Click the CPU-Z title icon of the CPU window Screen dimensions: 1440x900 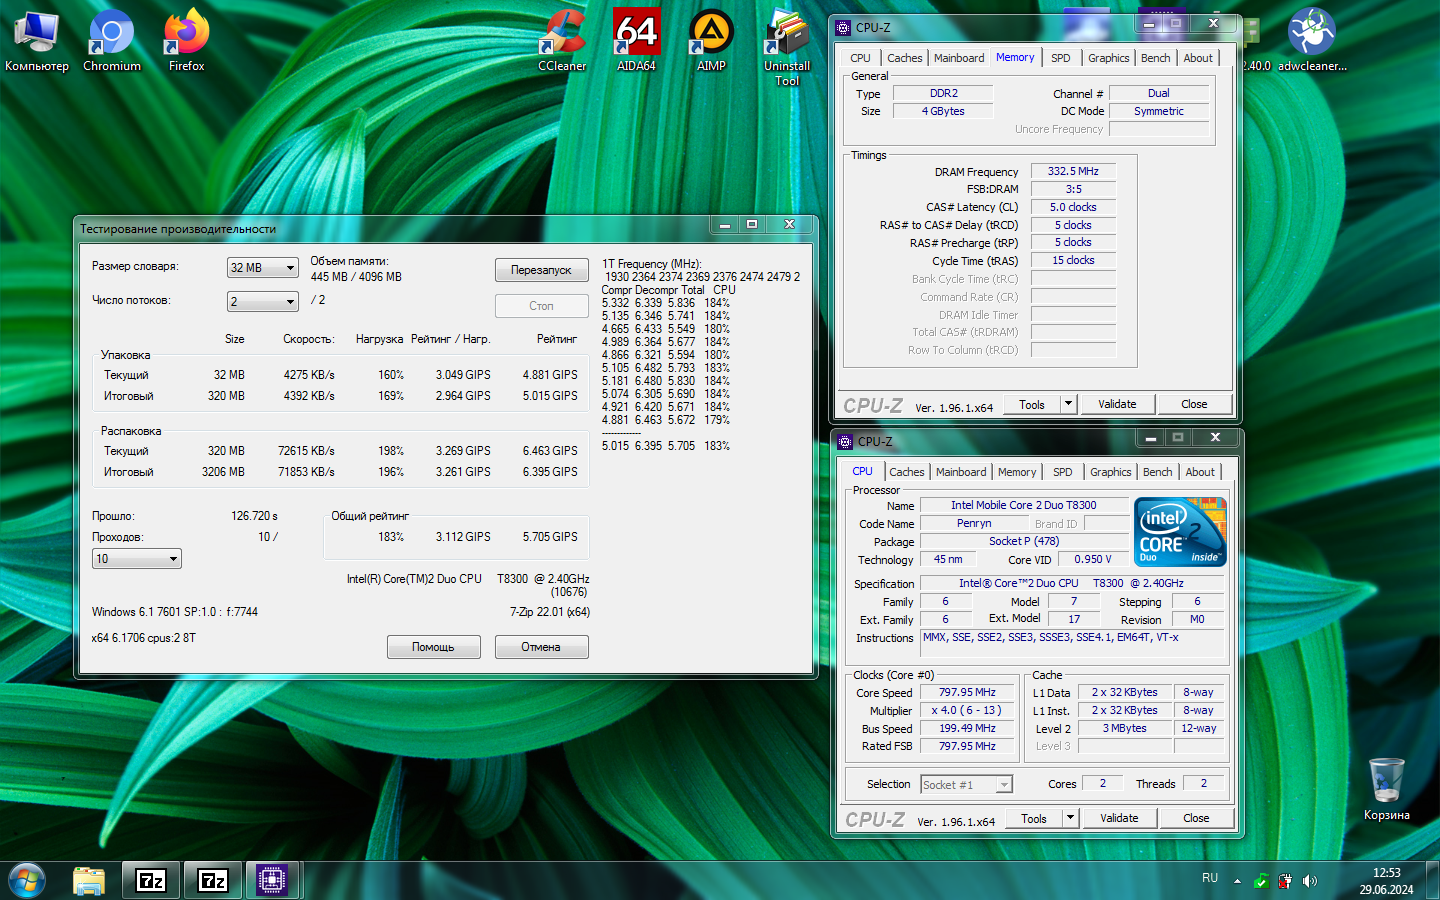click(846, 441)
